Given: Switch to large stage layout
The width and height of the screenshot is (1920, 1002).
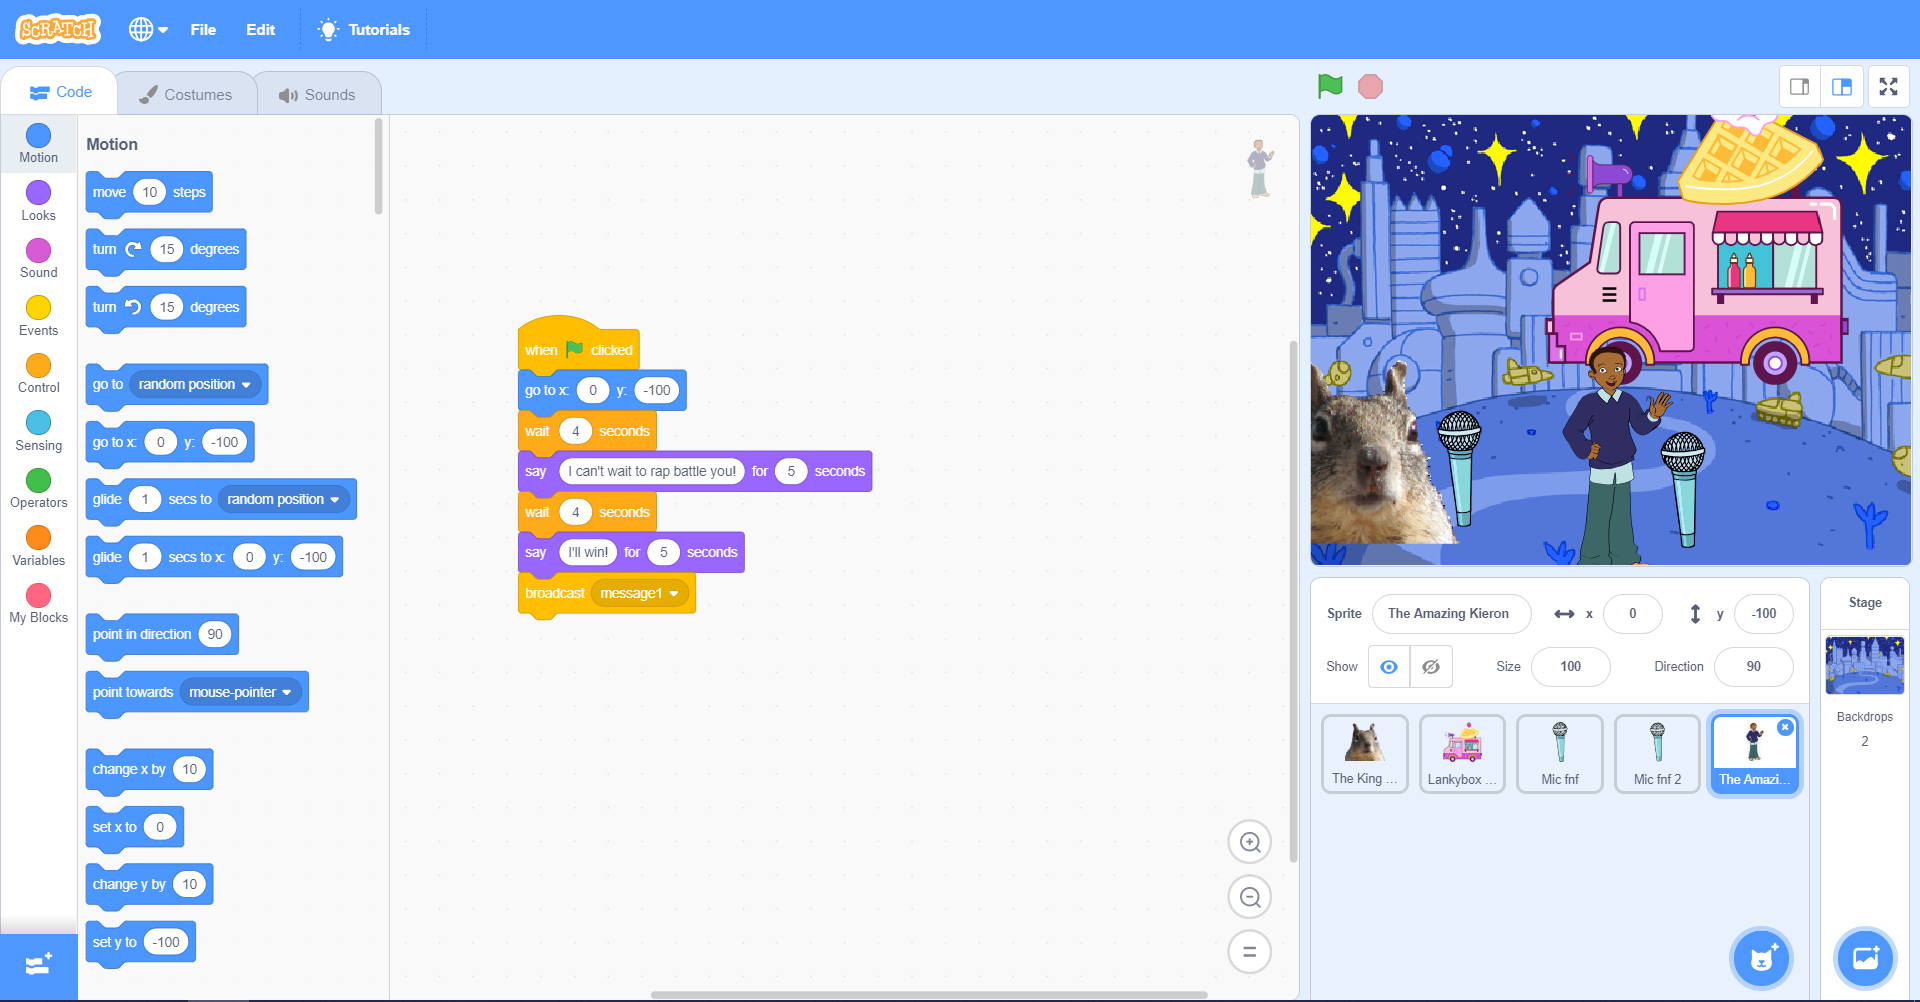Looking at the screenshot, I should coord(1842,87).
